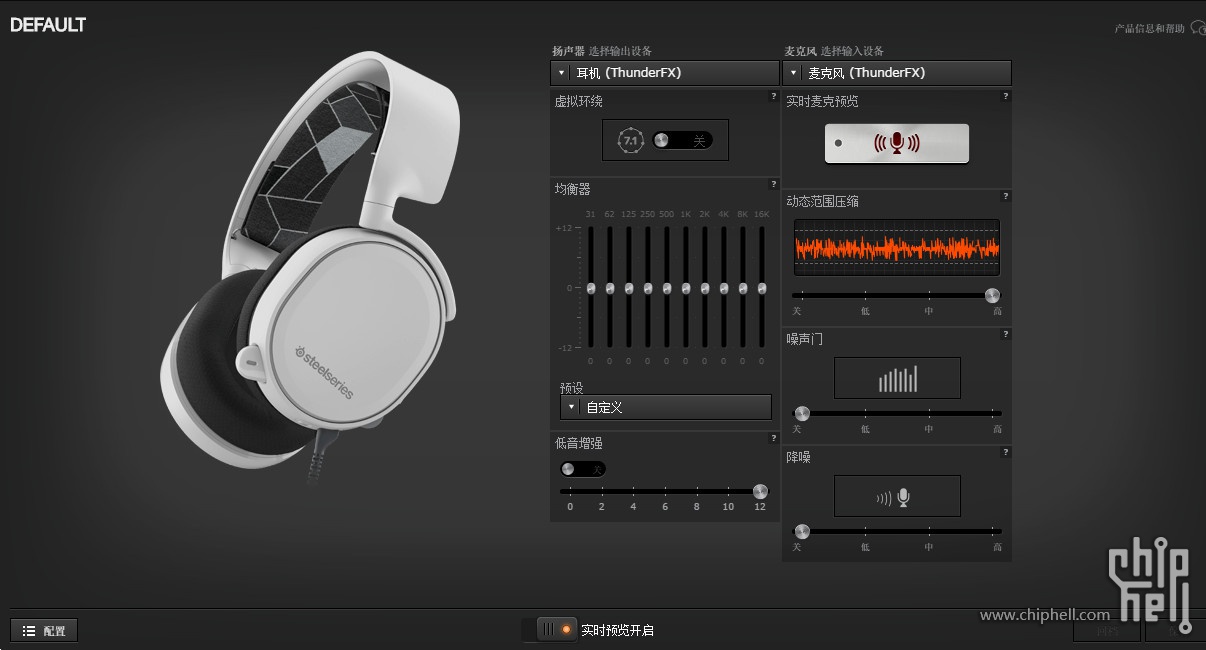Open help for the 虚拟环绕 section
Viewport: 1206px width, 650px height.
click(773, 96)
